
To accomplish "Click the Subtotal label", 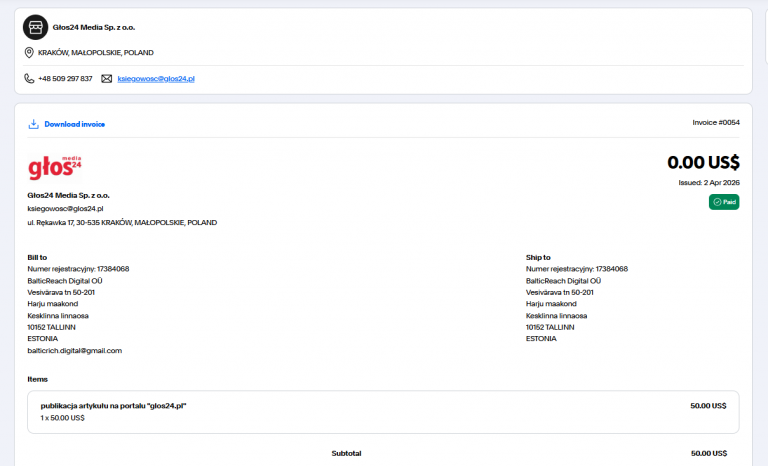I will [x=346, y=453].
